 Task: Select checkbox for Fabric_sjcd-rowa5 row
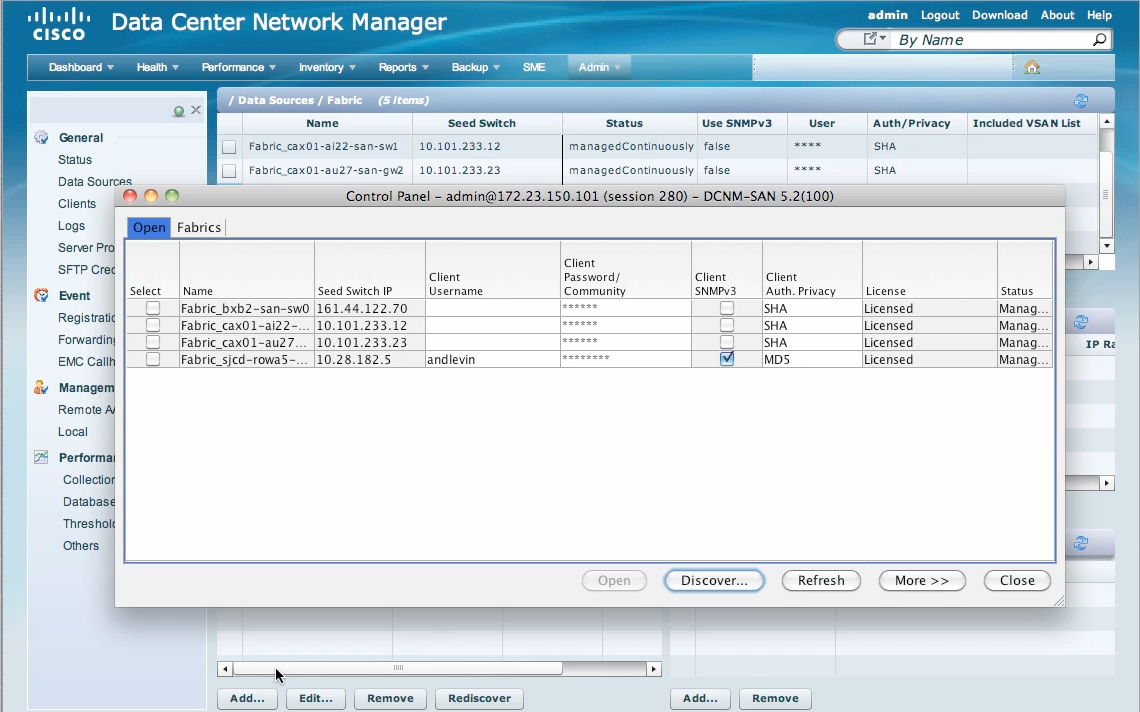pyautogui.click(x=153, y=359)
